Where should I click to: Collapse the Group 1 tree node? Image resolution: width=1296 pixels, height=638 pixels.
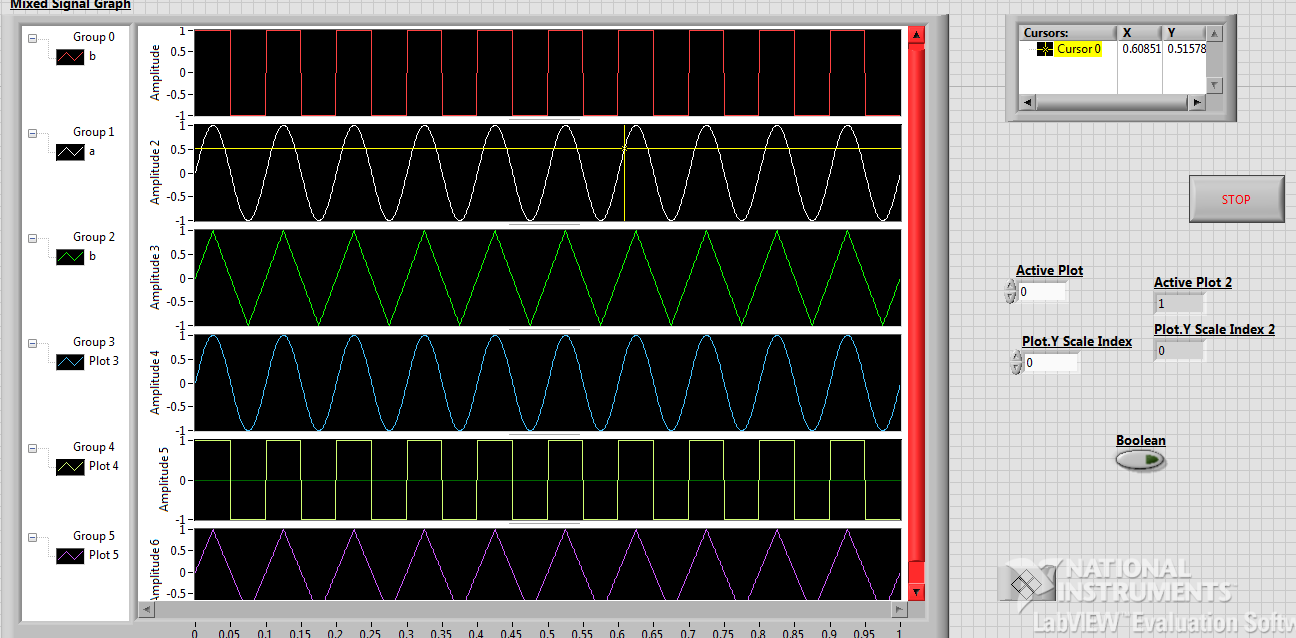pyautogui.click(x=33, y=134)
